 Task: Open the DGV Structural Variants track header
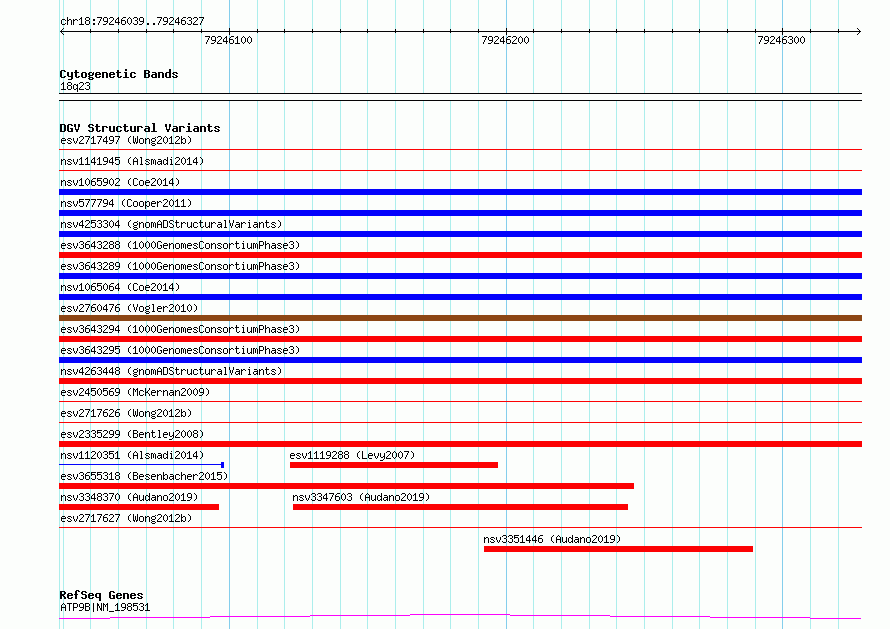tap(140, 128)
